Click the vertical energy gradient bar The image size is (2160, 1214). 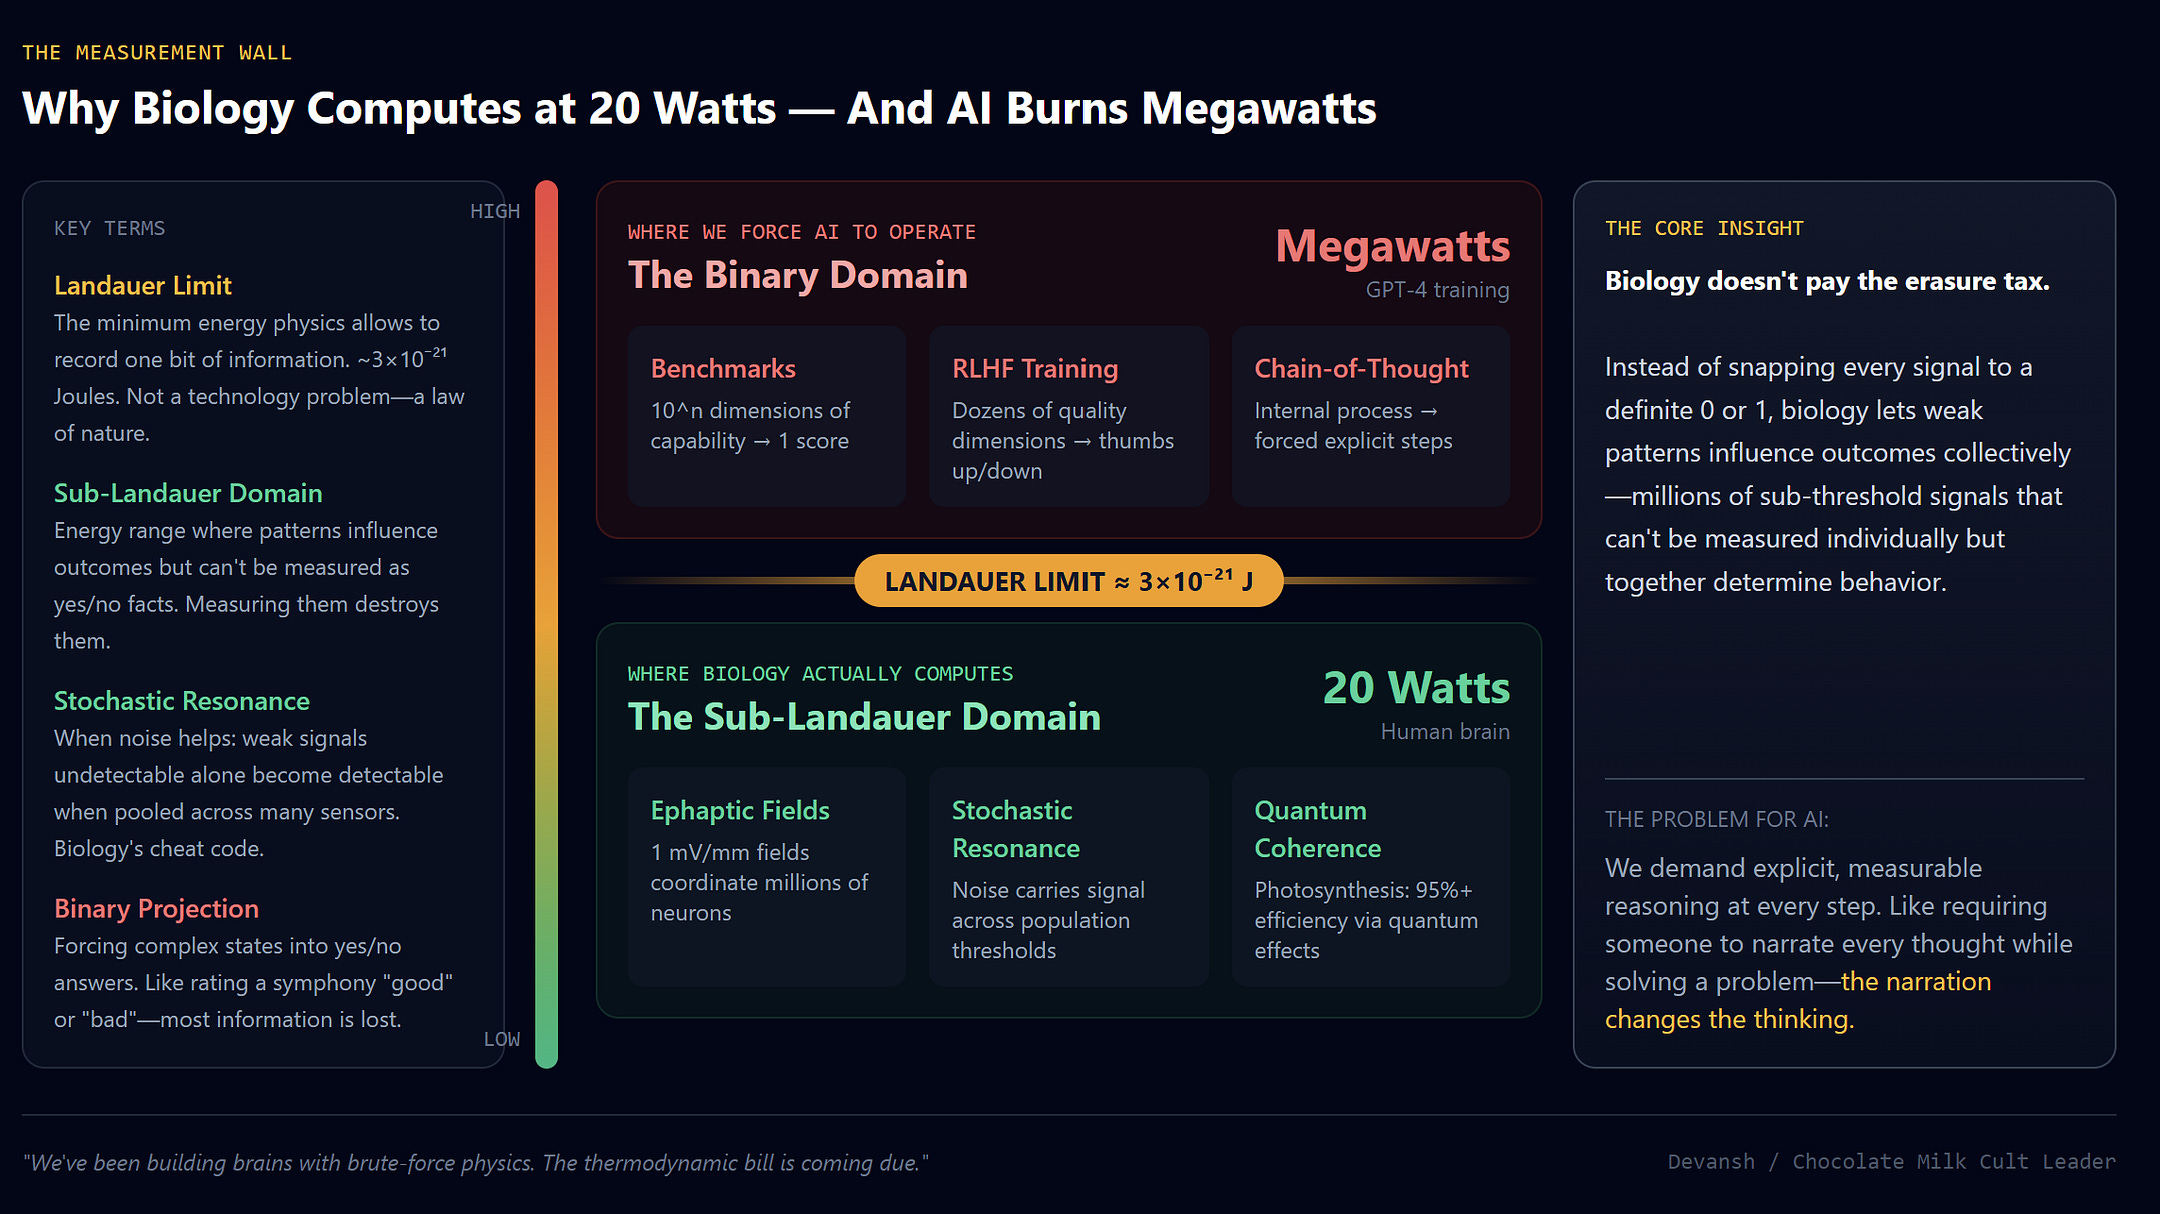[x=546, y=624]
